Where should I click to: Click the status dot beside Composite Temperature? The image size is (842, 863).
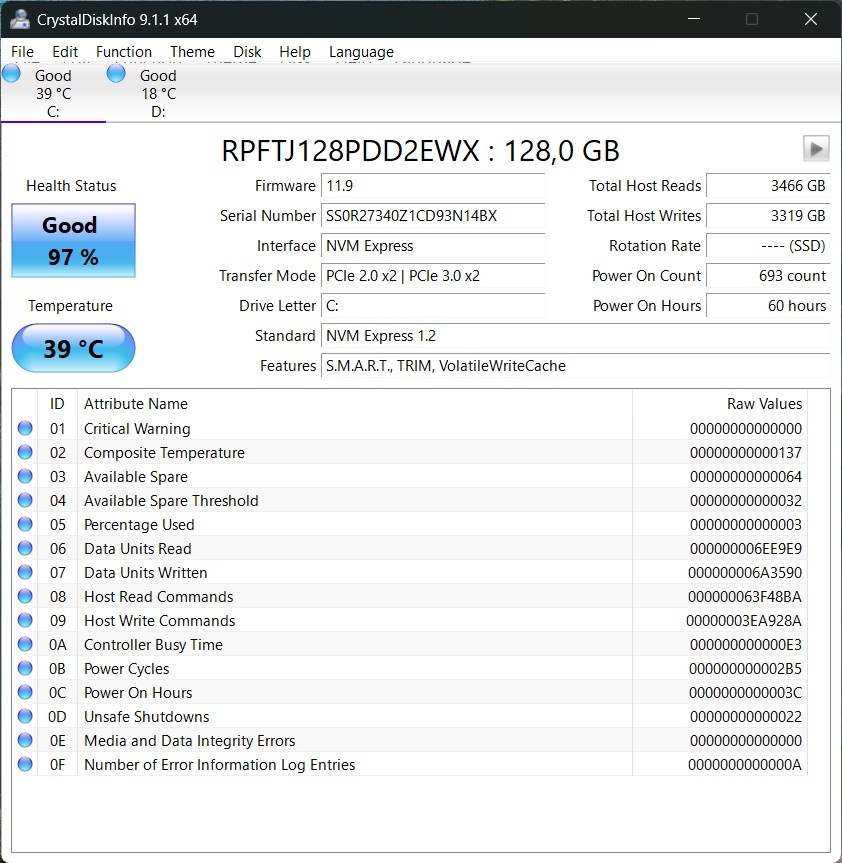pyautogui.click(x=24, y=452)
